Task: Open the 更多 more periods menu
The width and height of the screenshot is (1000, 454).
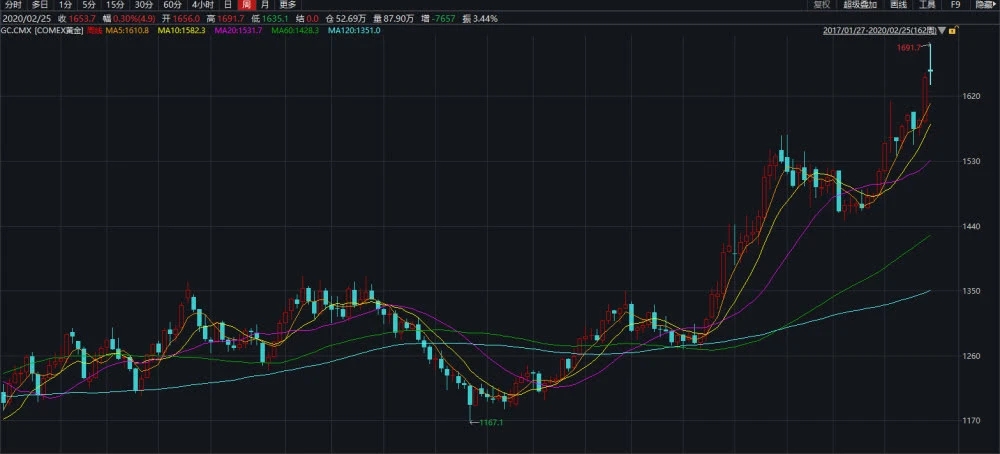Action: tap(287, 5)
